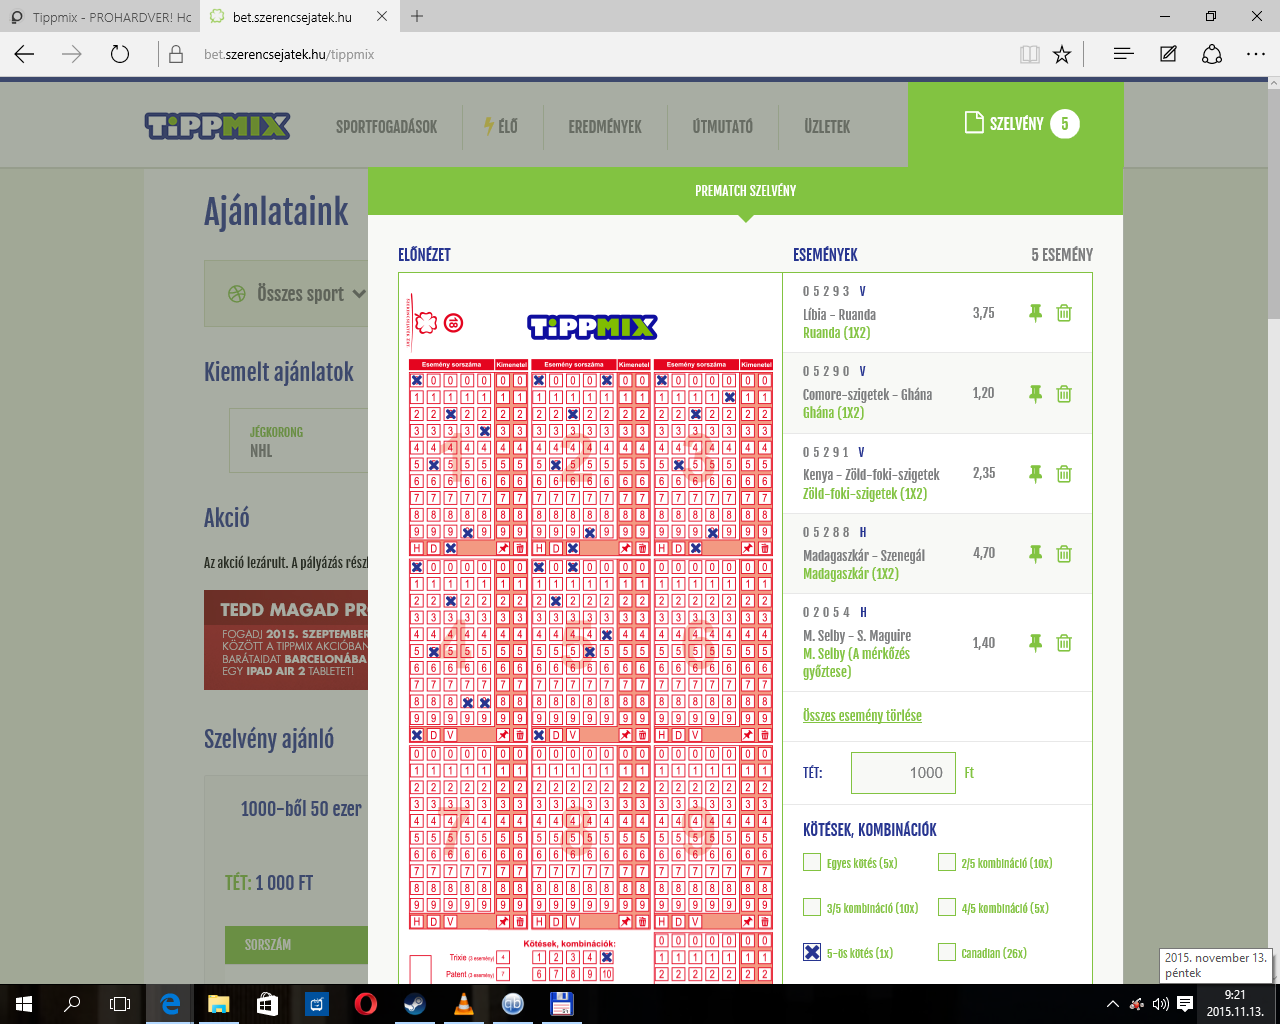Trash the Madagaszkár - Szenegál event
Screen dimensions: 1280x1024
point(1064,553)
